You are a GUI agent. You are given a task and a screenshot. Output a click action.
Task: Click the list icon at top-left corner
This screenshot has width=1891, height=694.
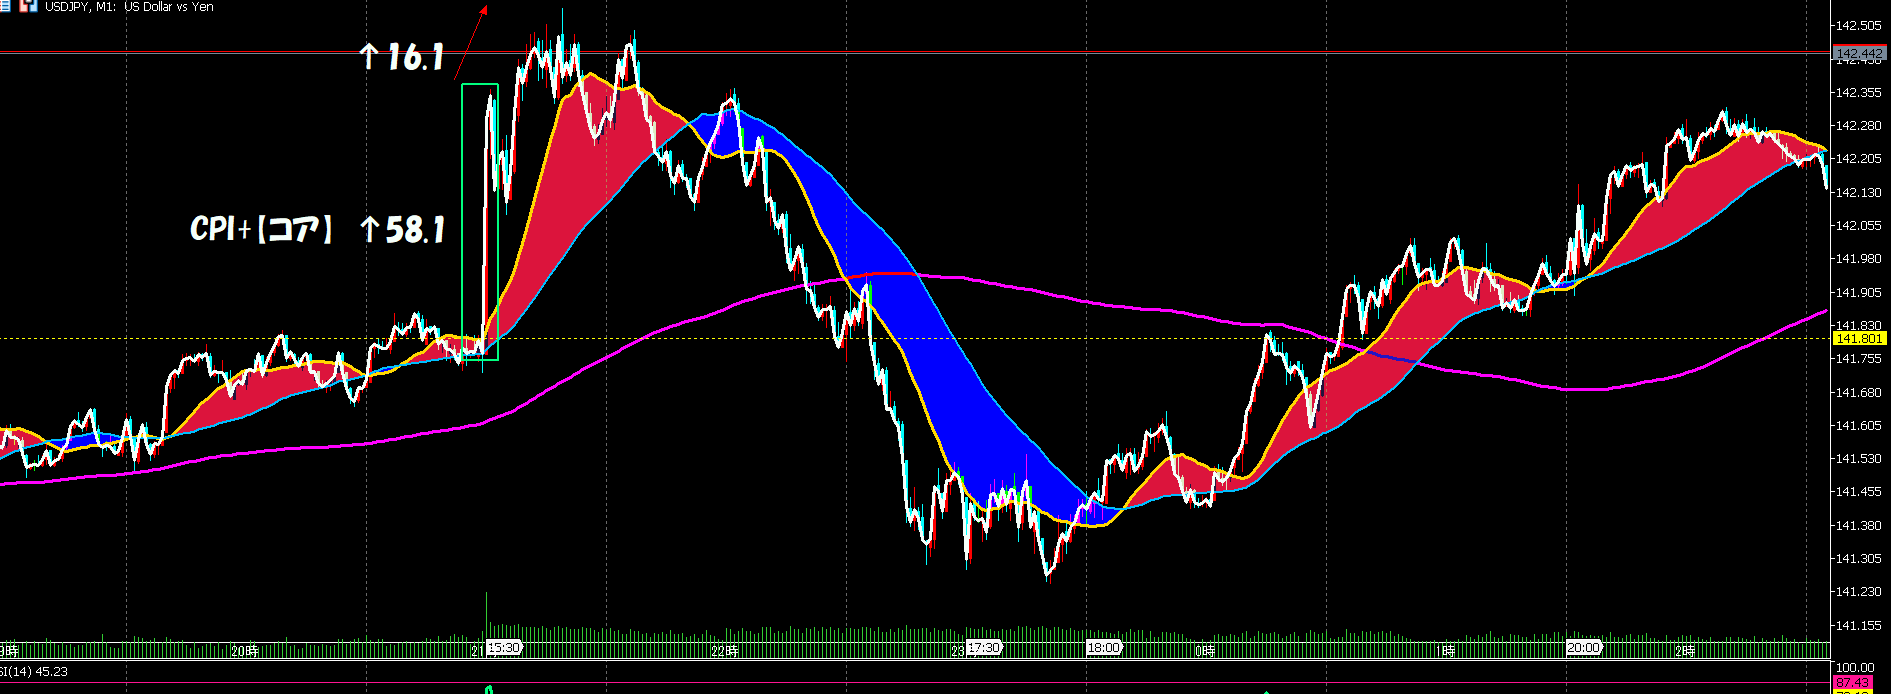(x=5, y=6)
